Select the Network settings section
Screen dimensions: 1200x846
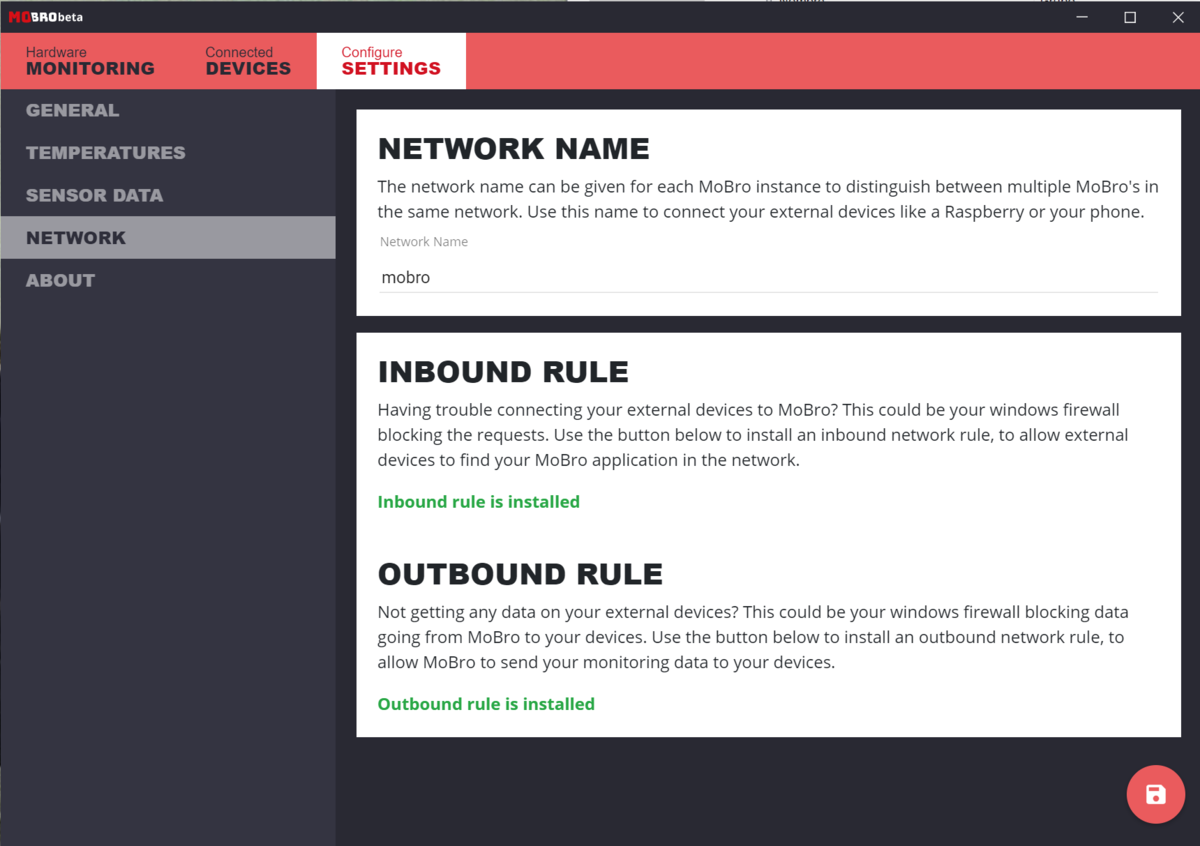coord(168,238)
